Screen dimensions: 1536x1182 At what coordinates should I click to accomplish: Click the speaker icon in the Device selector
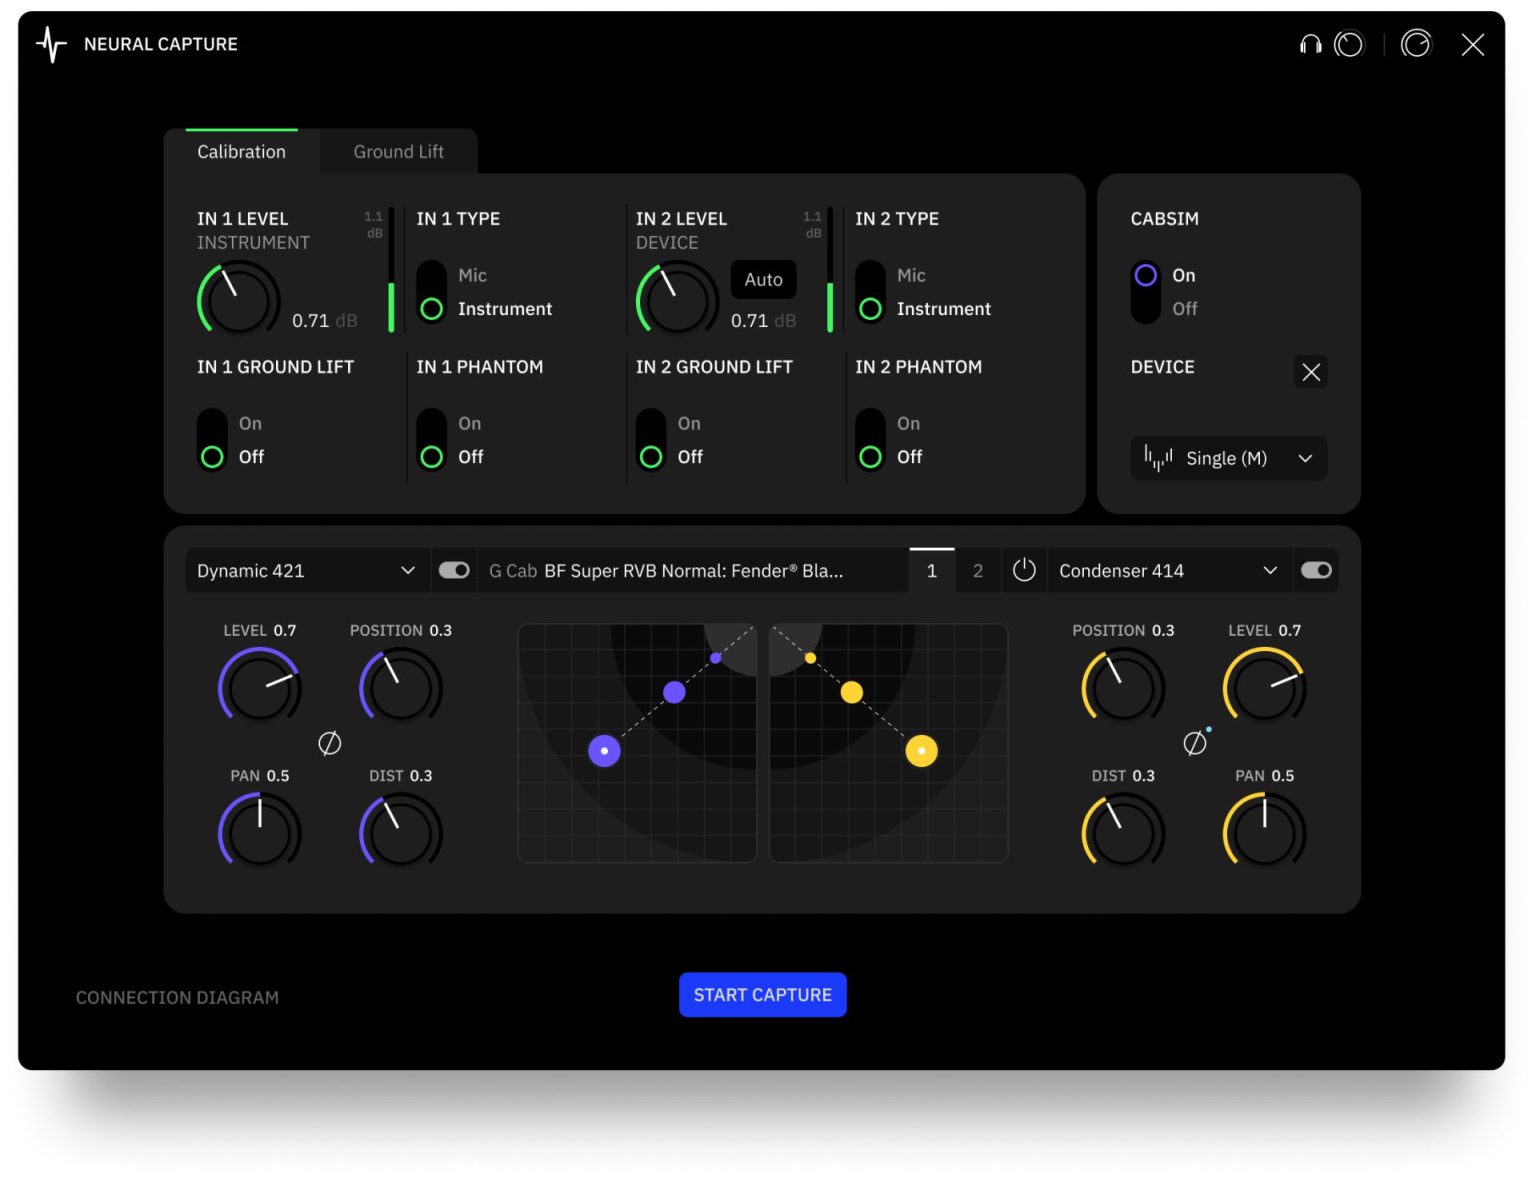click(1157, 458)
